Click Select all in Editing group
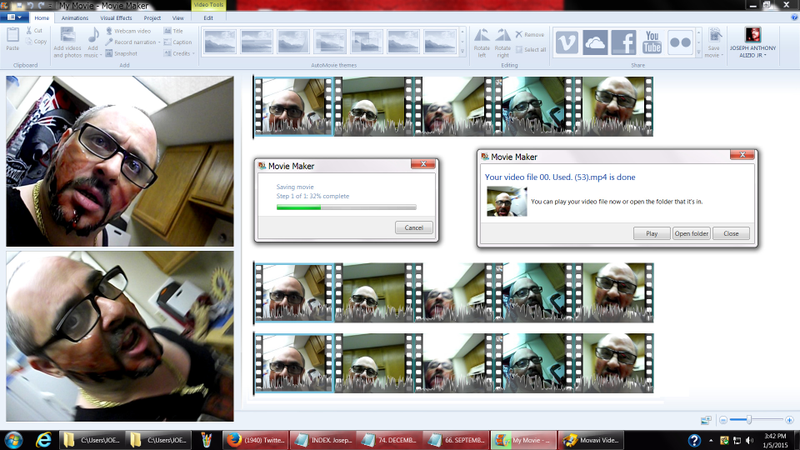 click(x=531, y=49)
